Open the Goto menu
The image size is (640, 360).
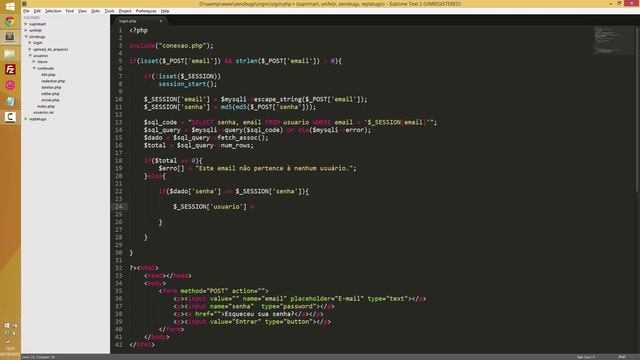pos(96,11)
